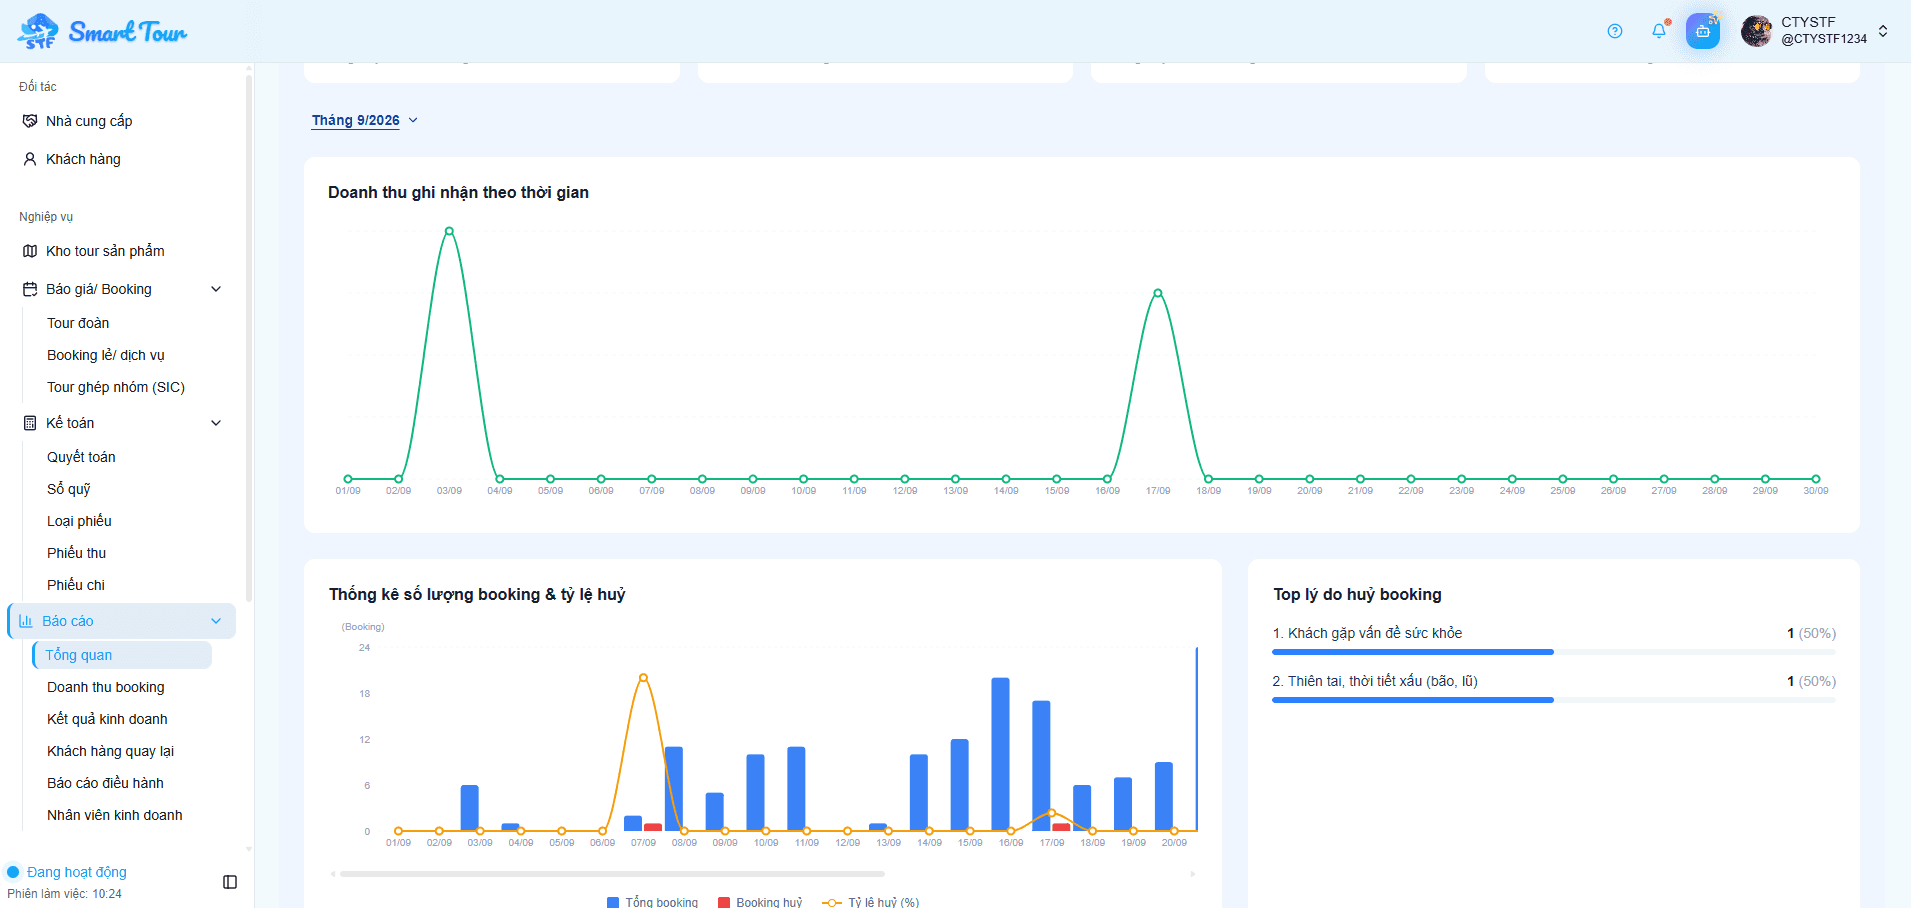Open Tour ghép nhóm (SIC)

[x=116, y=387]
